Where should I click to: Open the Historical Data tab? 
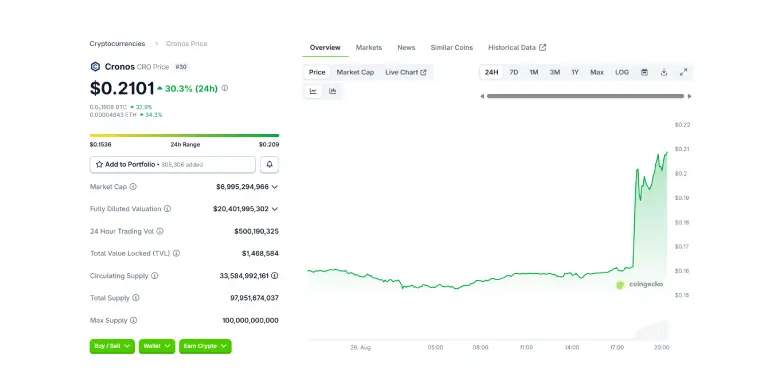[x=517, y=47]
